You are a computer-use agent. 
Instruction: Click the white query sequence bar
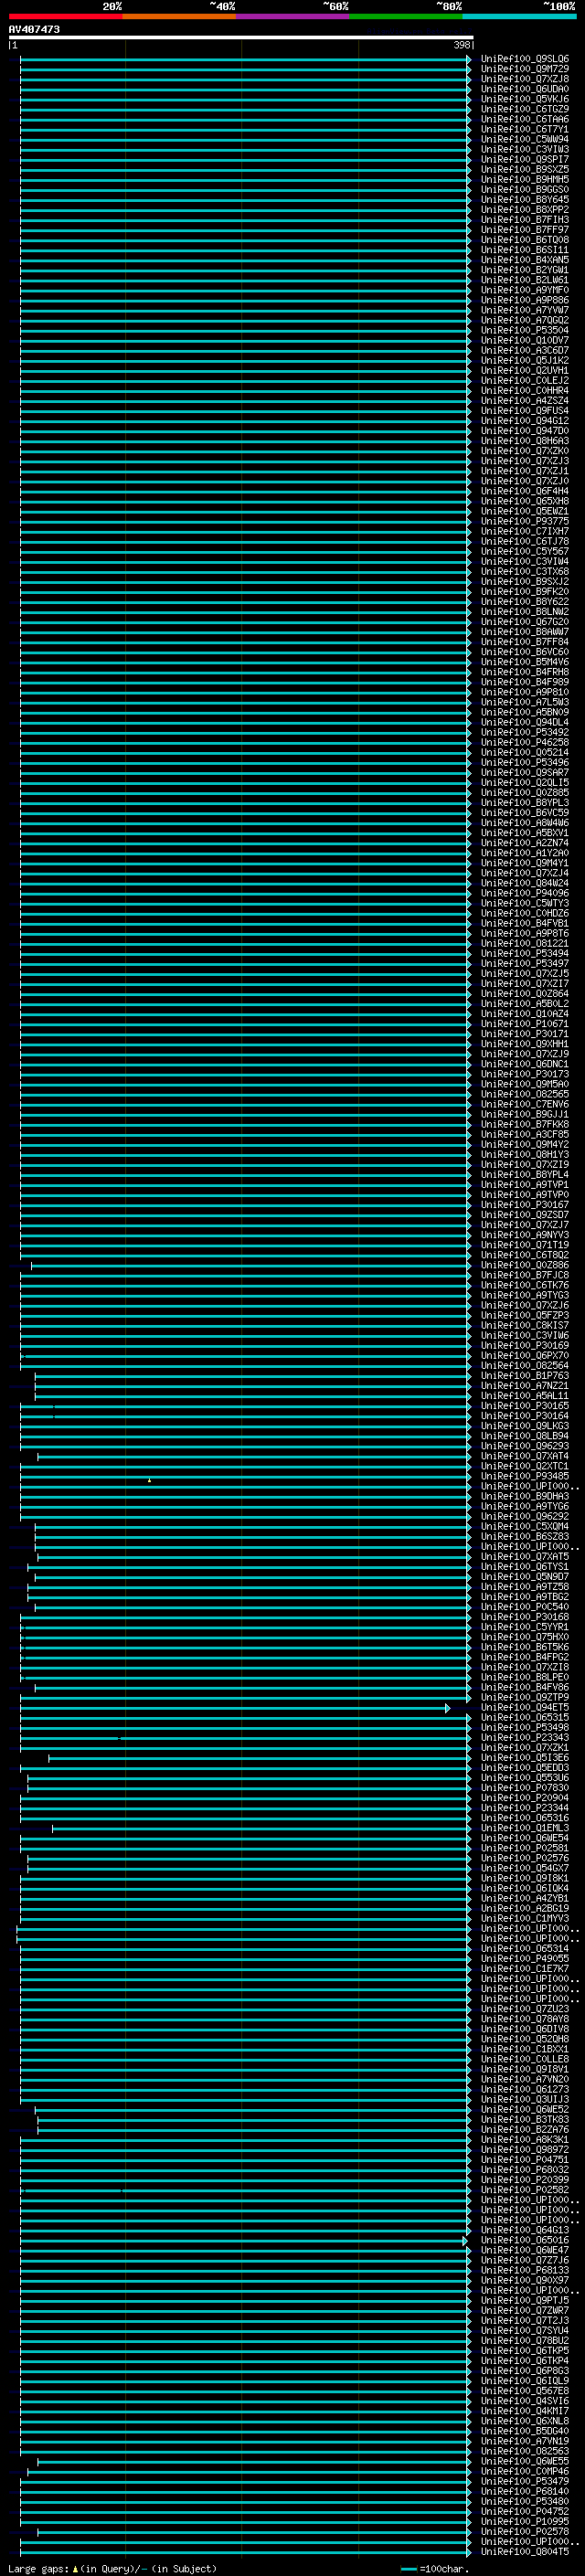(x=241, y=38)
